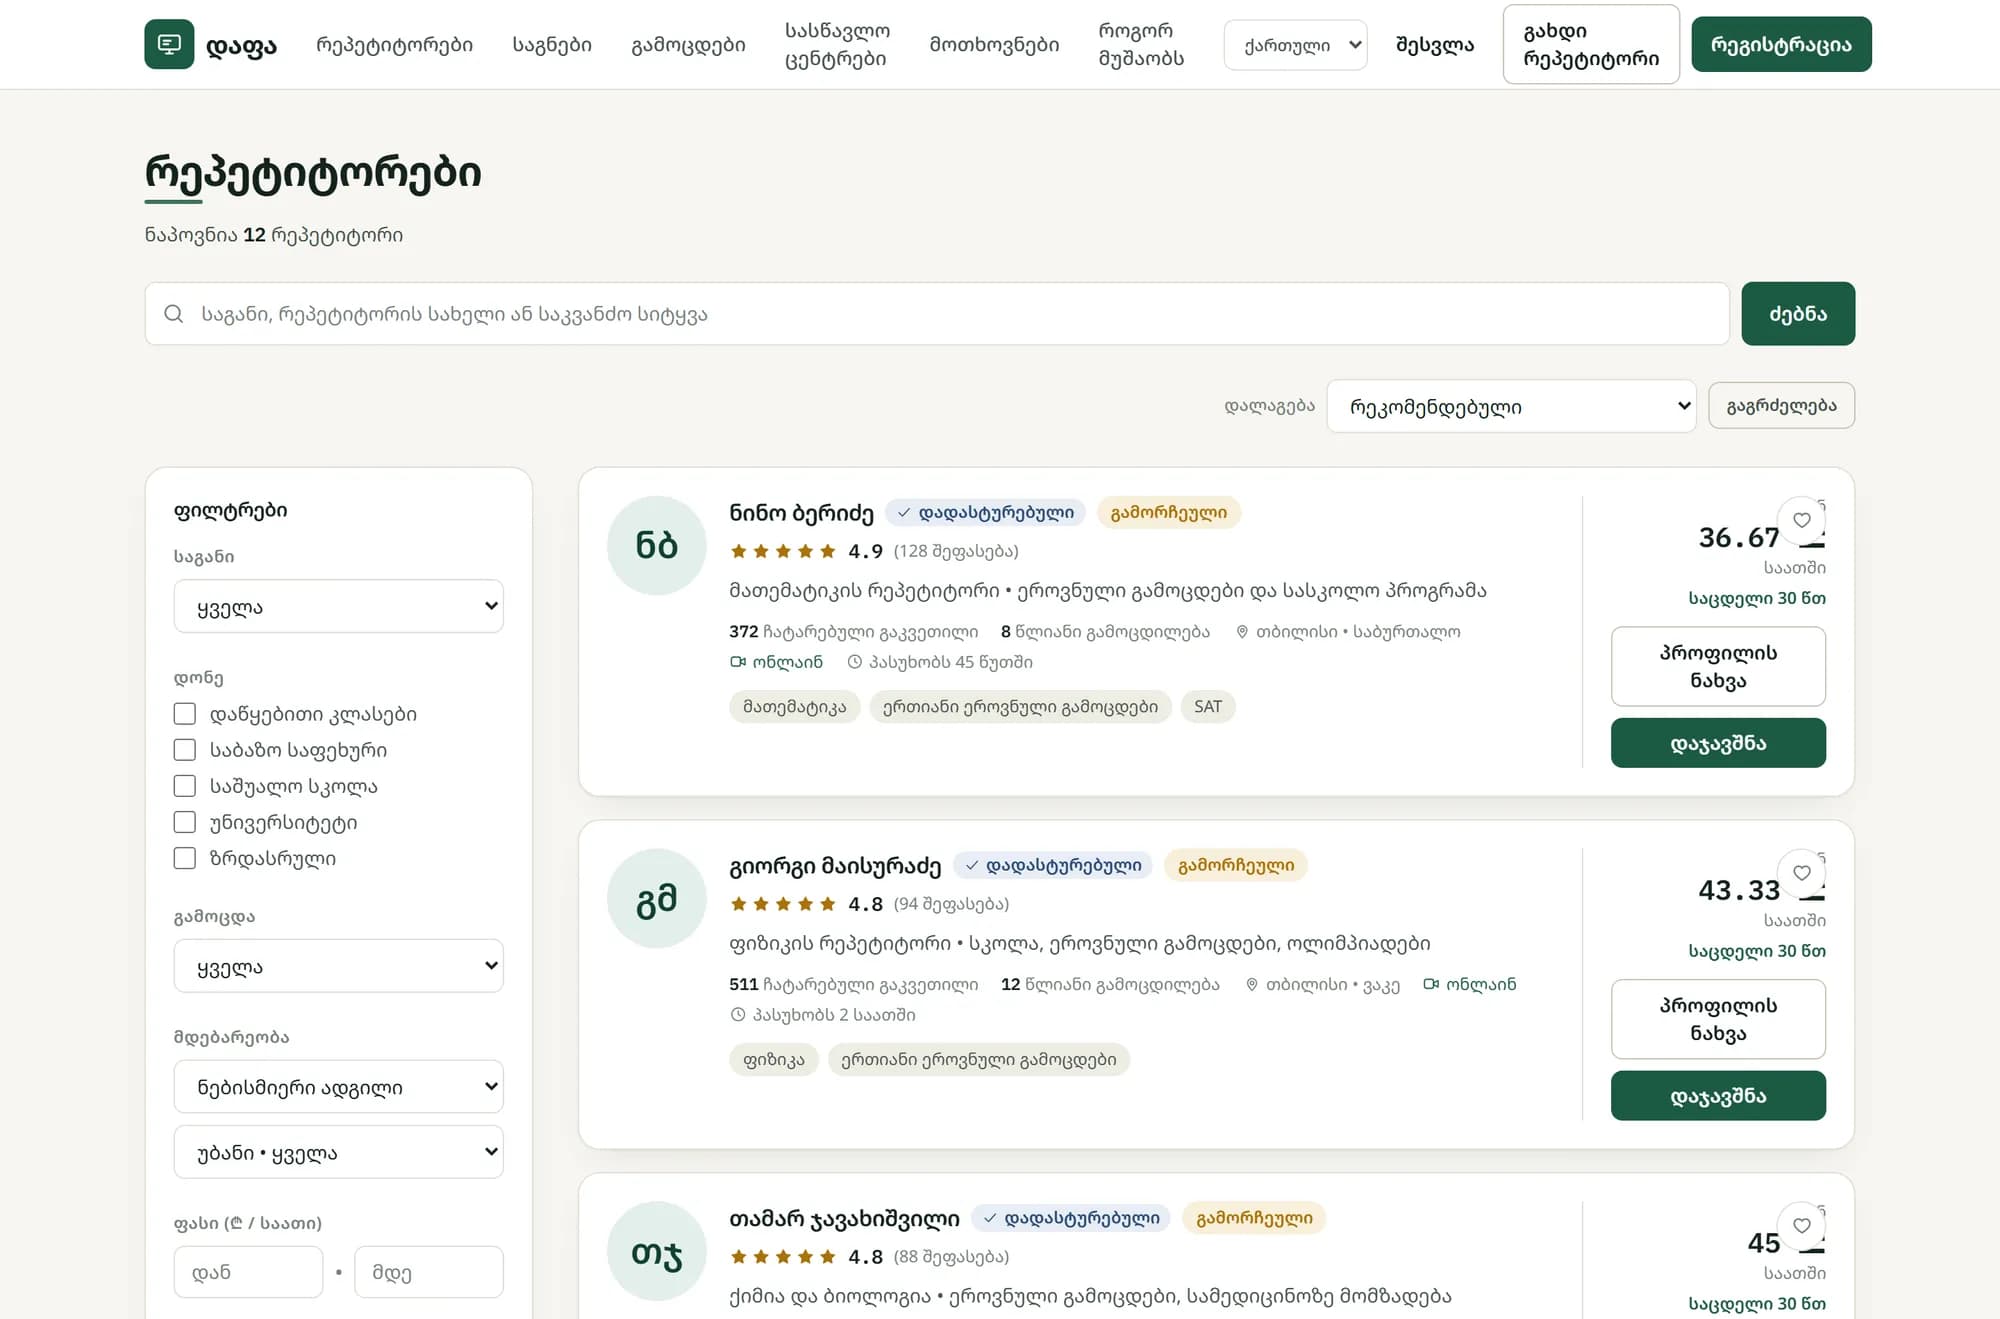2000x1319 pixels.
Task: Click the დან minimum price field
Action: [248, 1272]
